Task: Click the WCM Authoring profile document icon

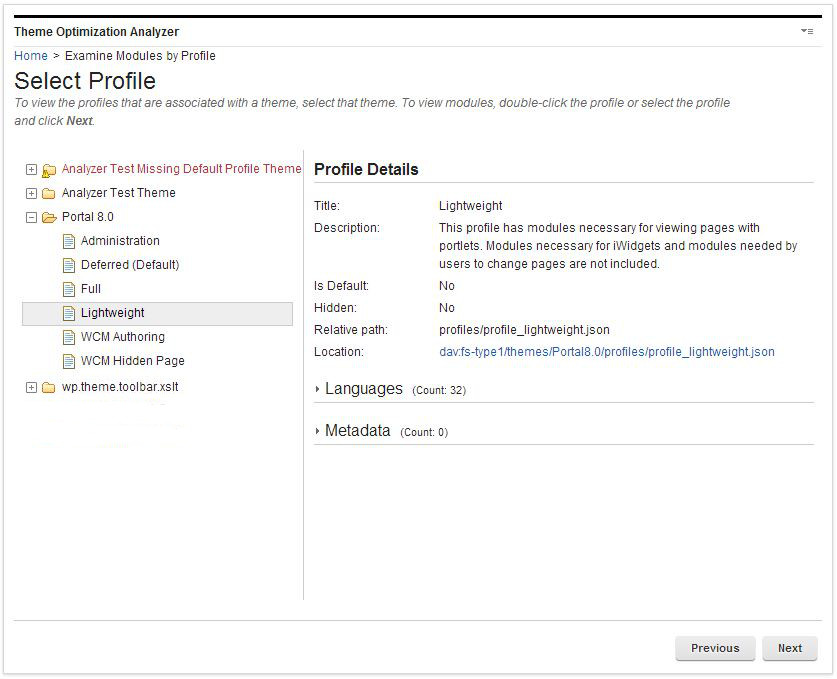Action: point(69,337)
